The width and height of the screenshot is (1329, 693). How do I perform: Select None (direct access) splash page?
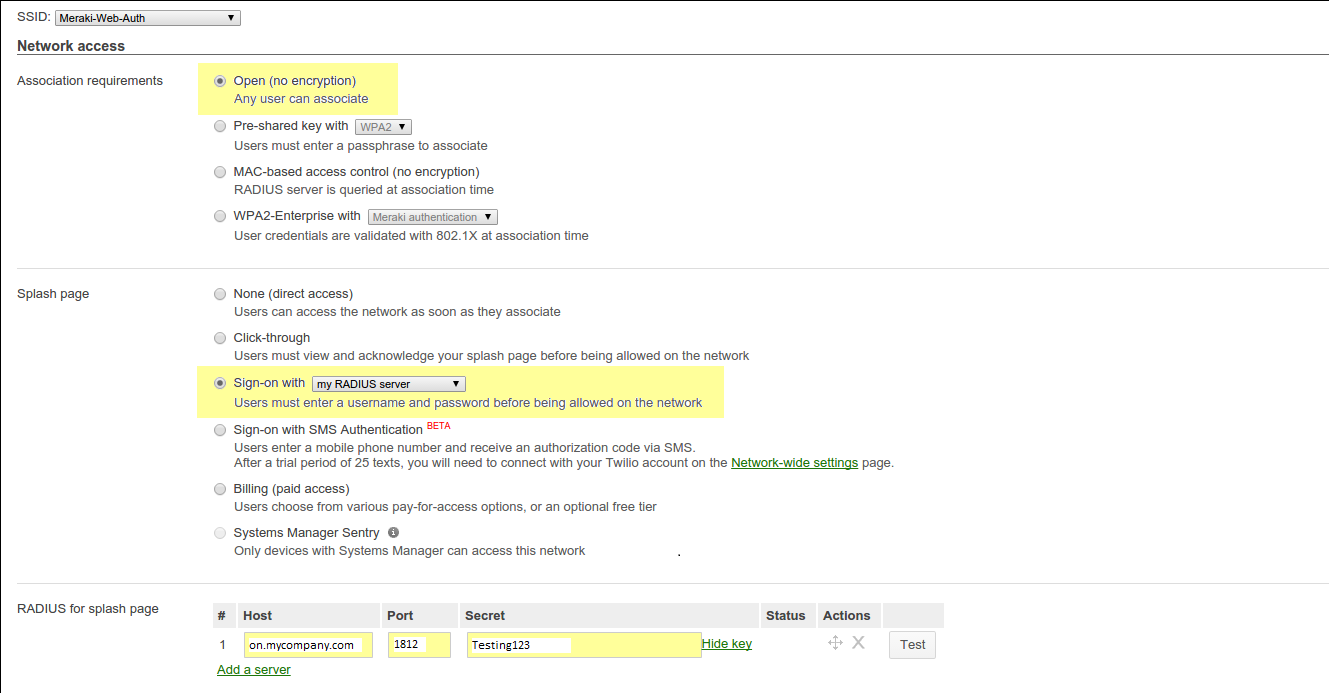(x=220, y=294)
